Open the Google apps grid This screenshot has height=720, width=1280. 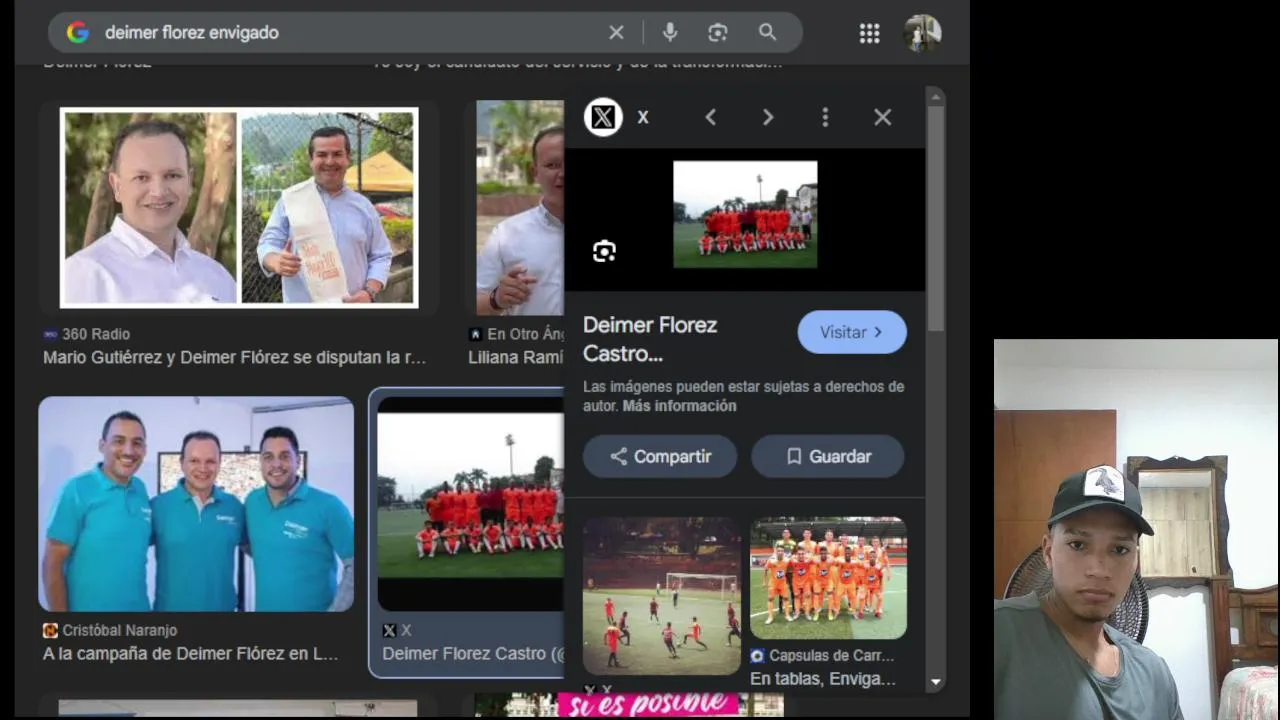pos(870,33)
